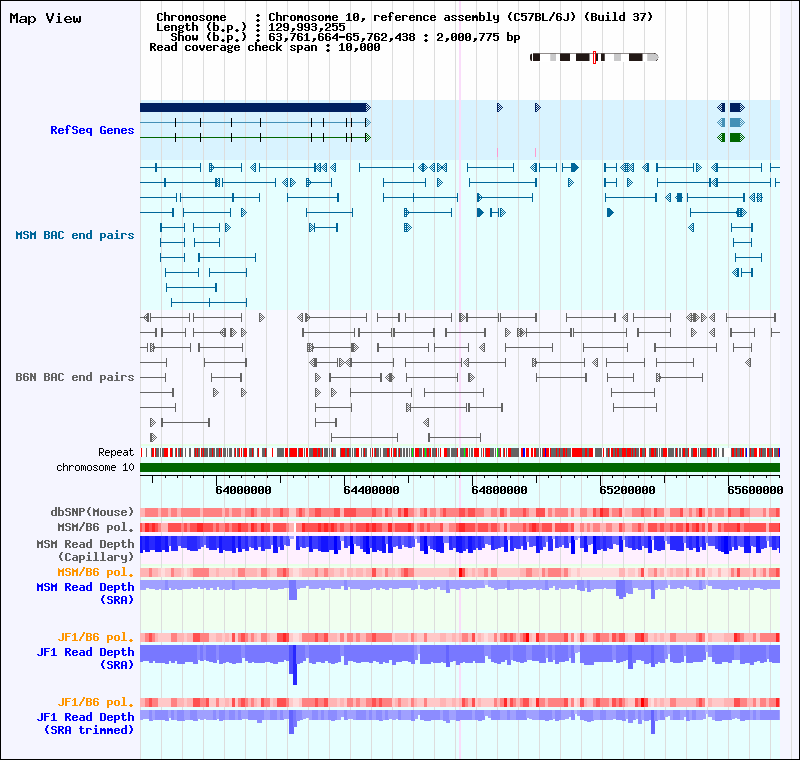Select the green RefSeq transcript line with exons

(255, 137)
